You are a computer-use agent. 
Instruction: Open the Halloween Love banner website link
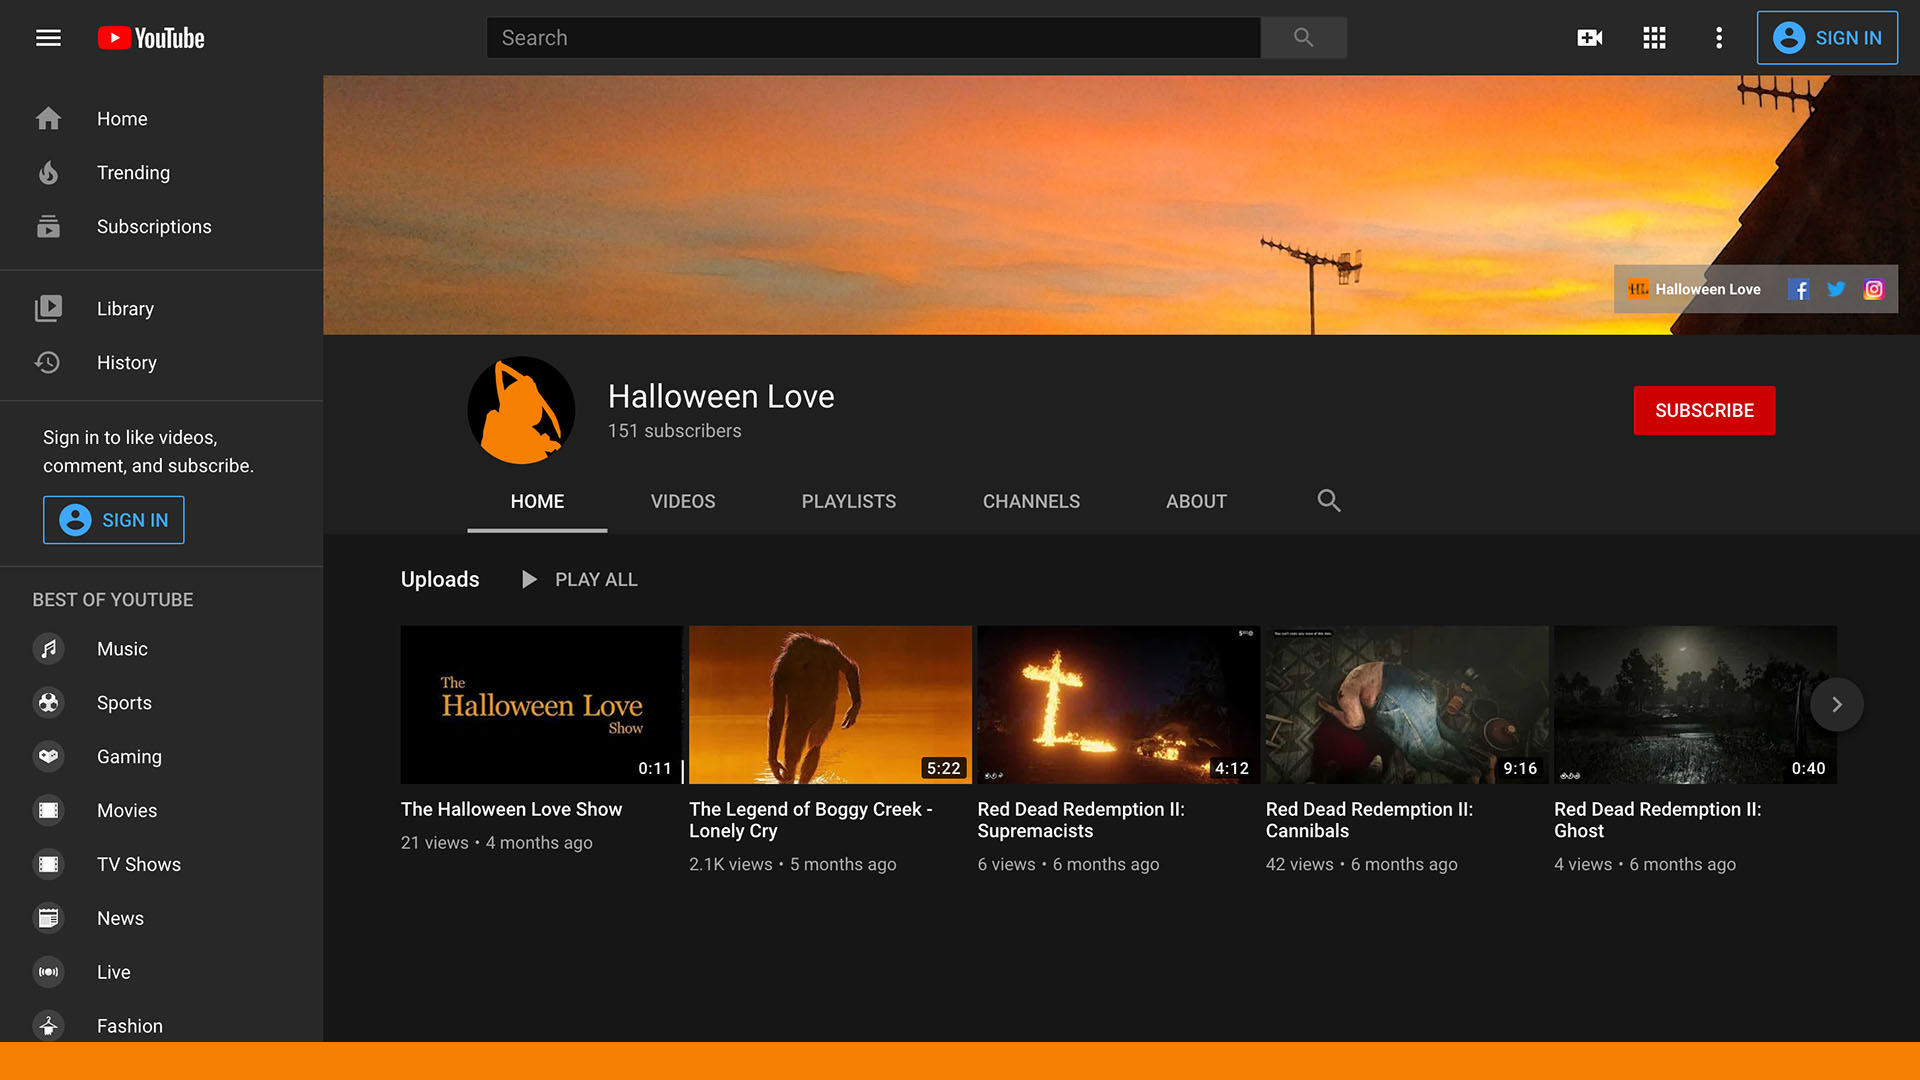click(x=1694, y=290)
